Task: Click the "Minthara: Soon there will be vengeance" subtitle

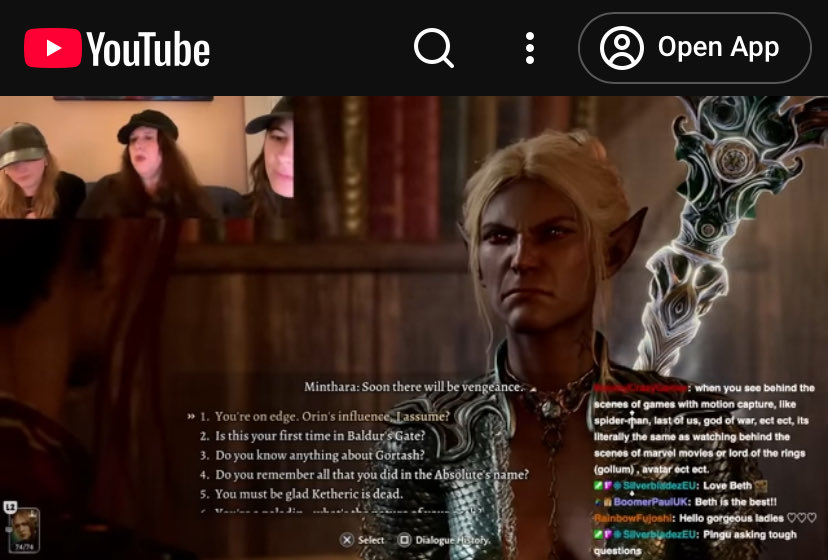Action: [413, 387]
